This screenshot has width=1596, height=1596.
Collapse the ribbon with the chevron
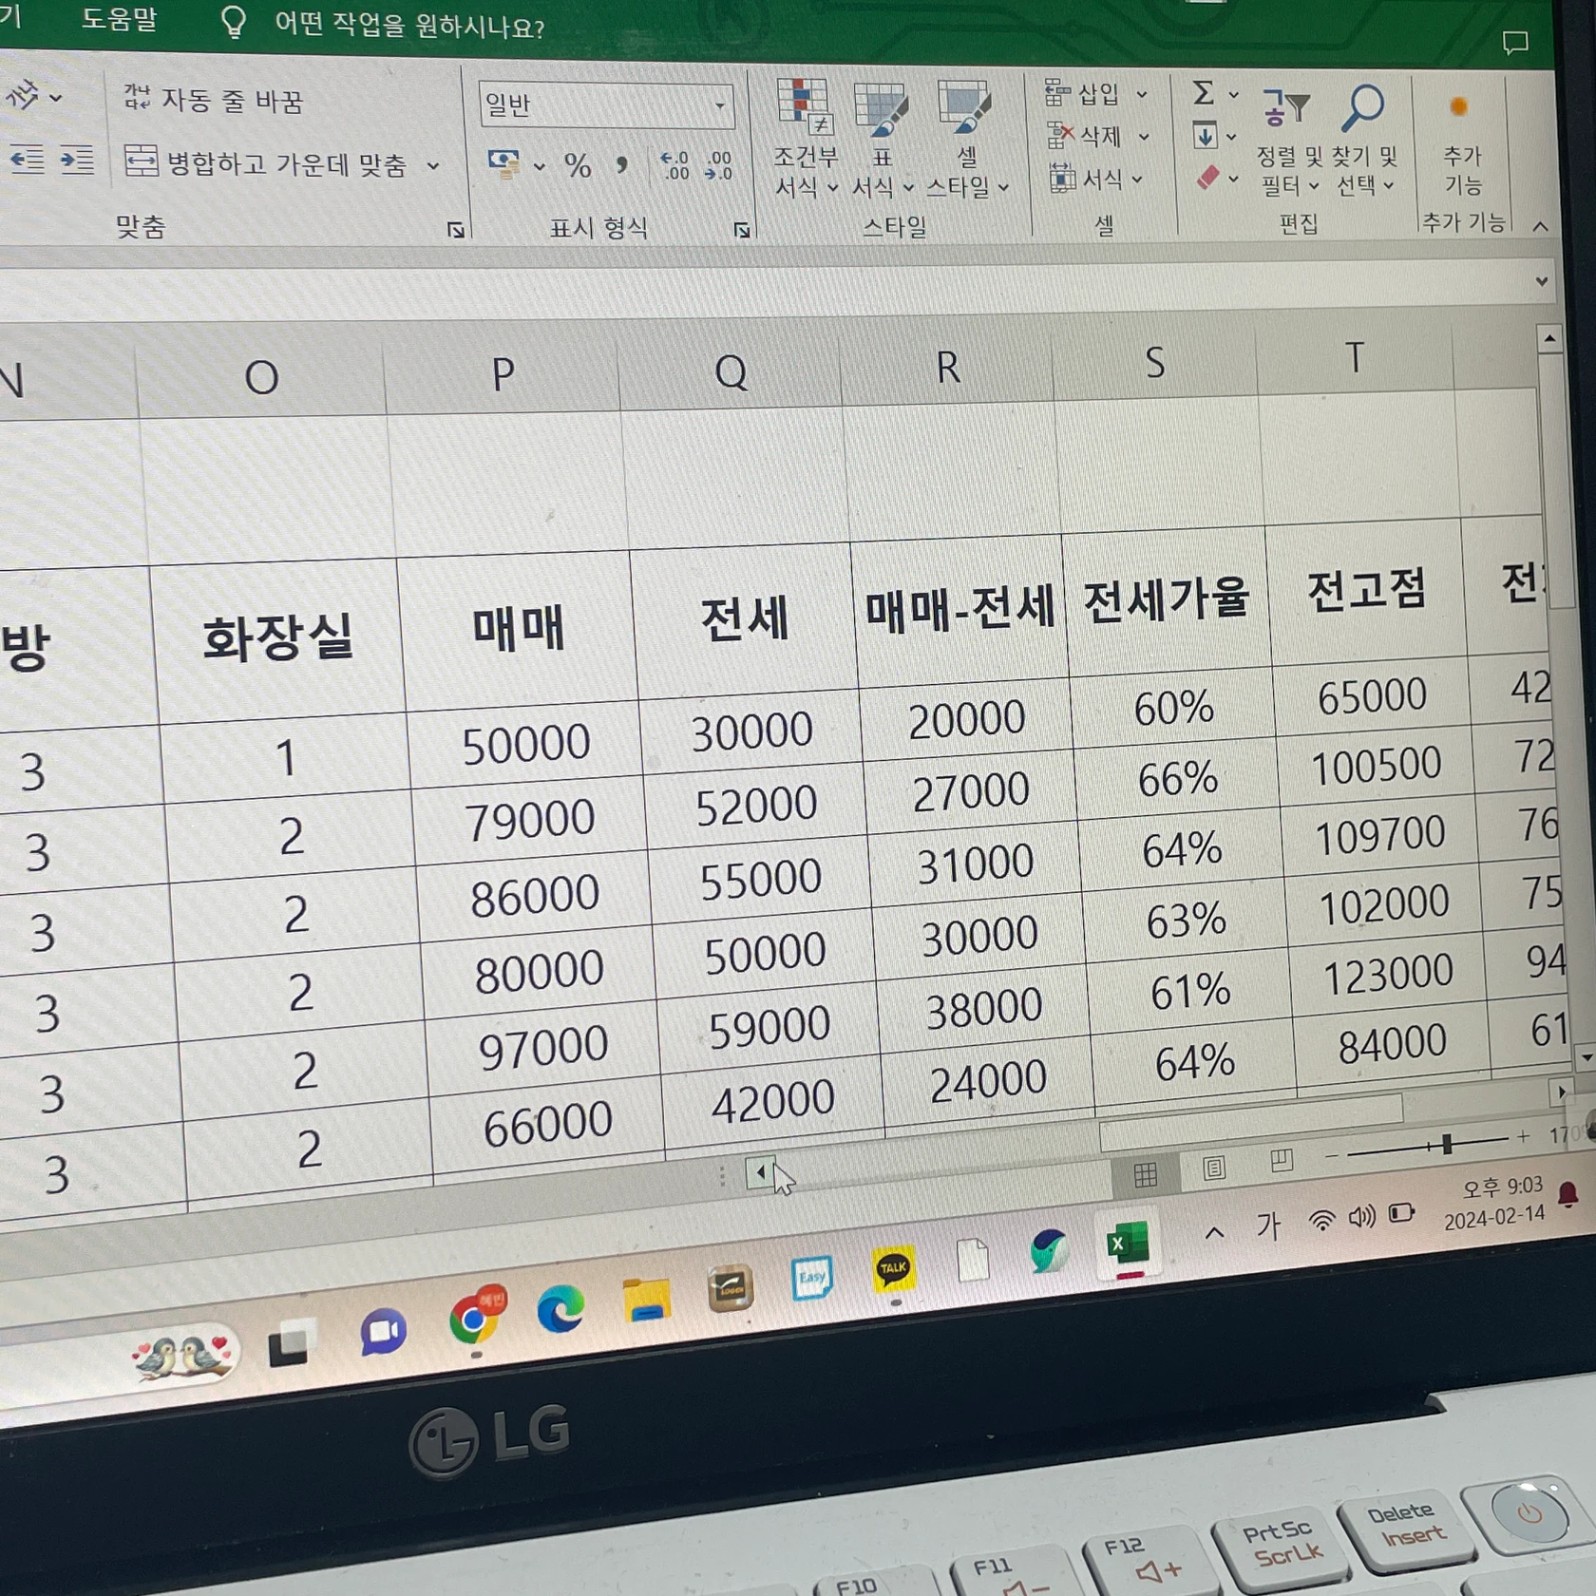click(x=1541, y=227)
